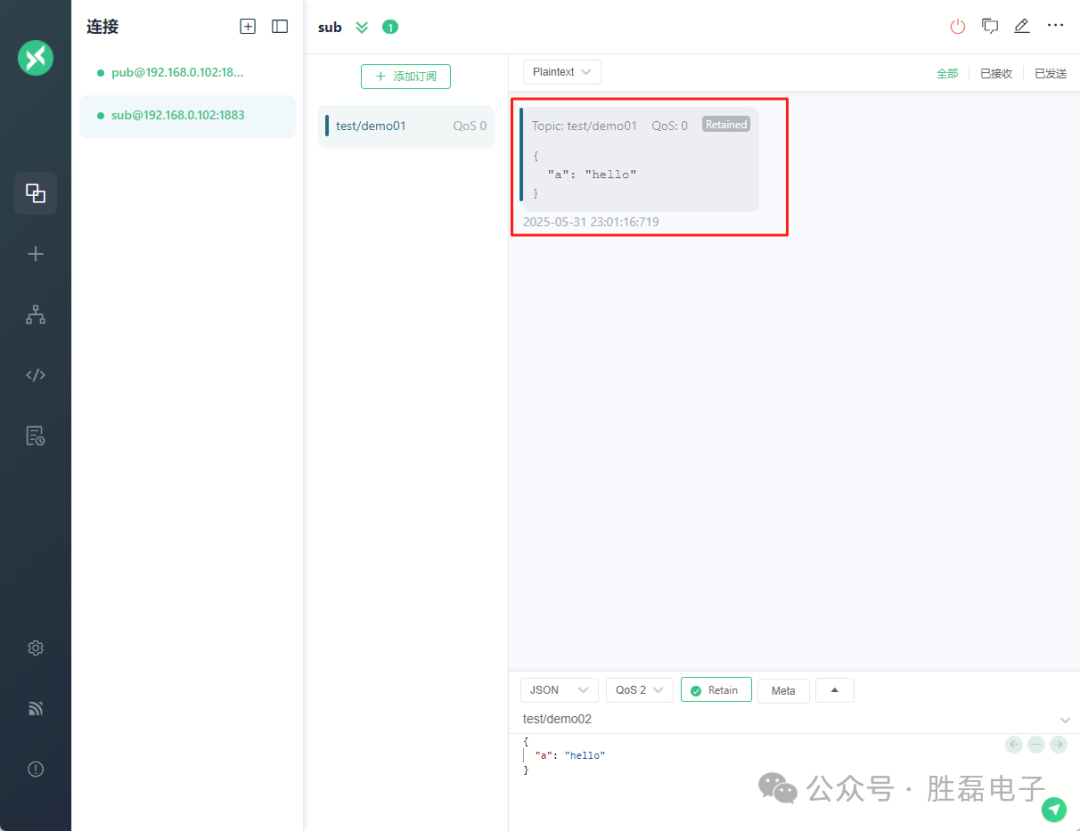Add a new connection with plus-square icon
This screenshot has width=1080, height=831.
click(x=247, y=26)
